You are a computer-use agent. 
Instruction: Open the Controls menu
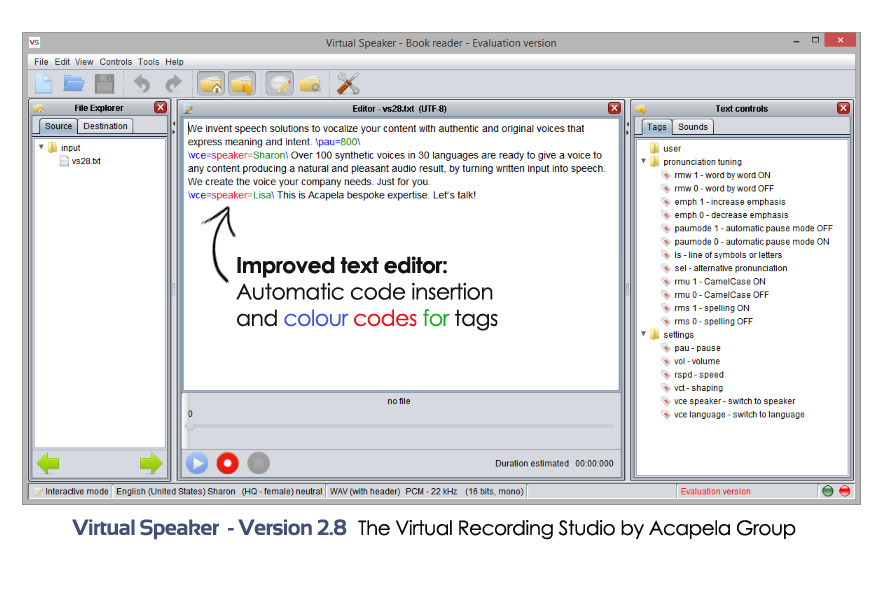tap(115, 62)
